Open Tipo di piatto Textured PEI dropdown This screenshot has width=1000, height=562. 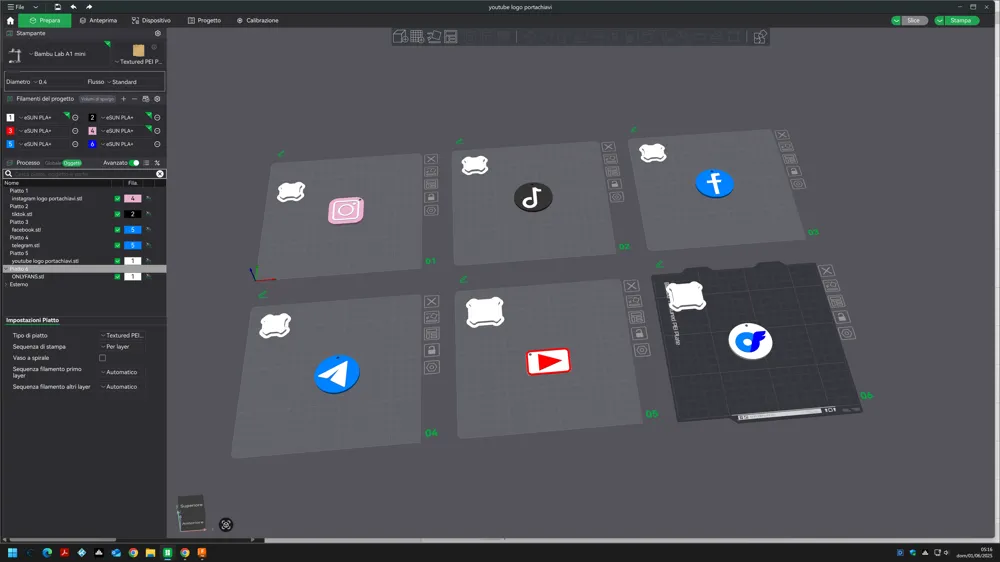coord(122,335)
